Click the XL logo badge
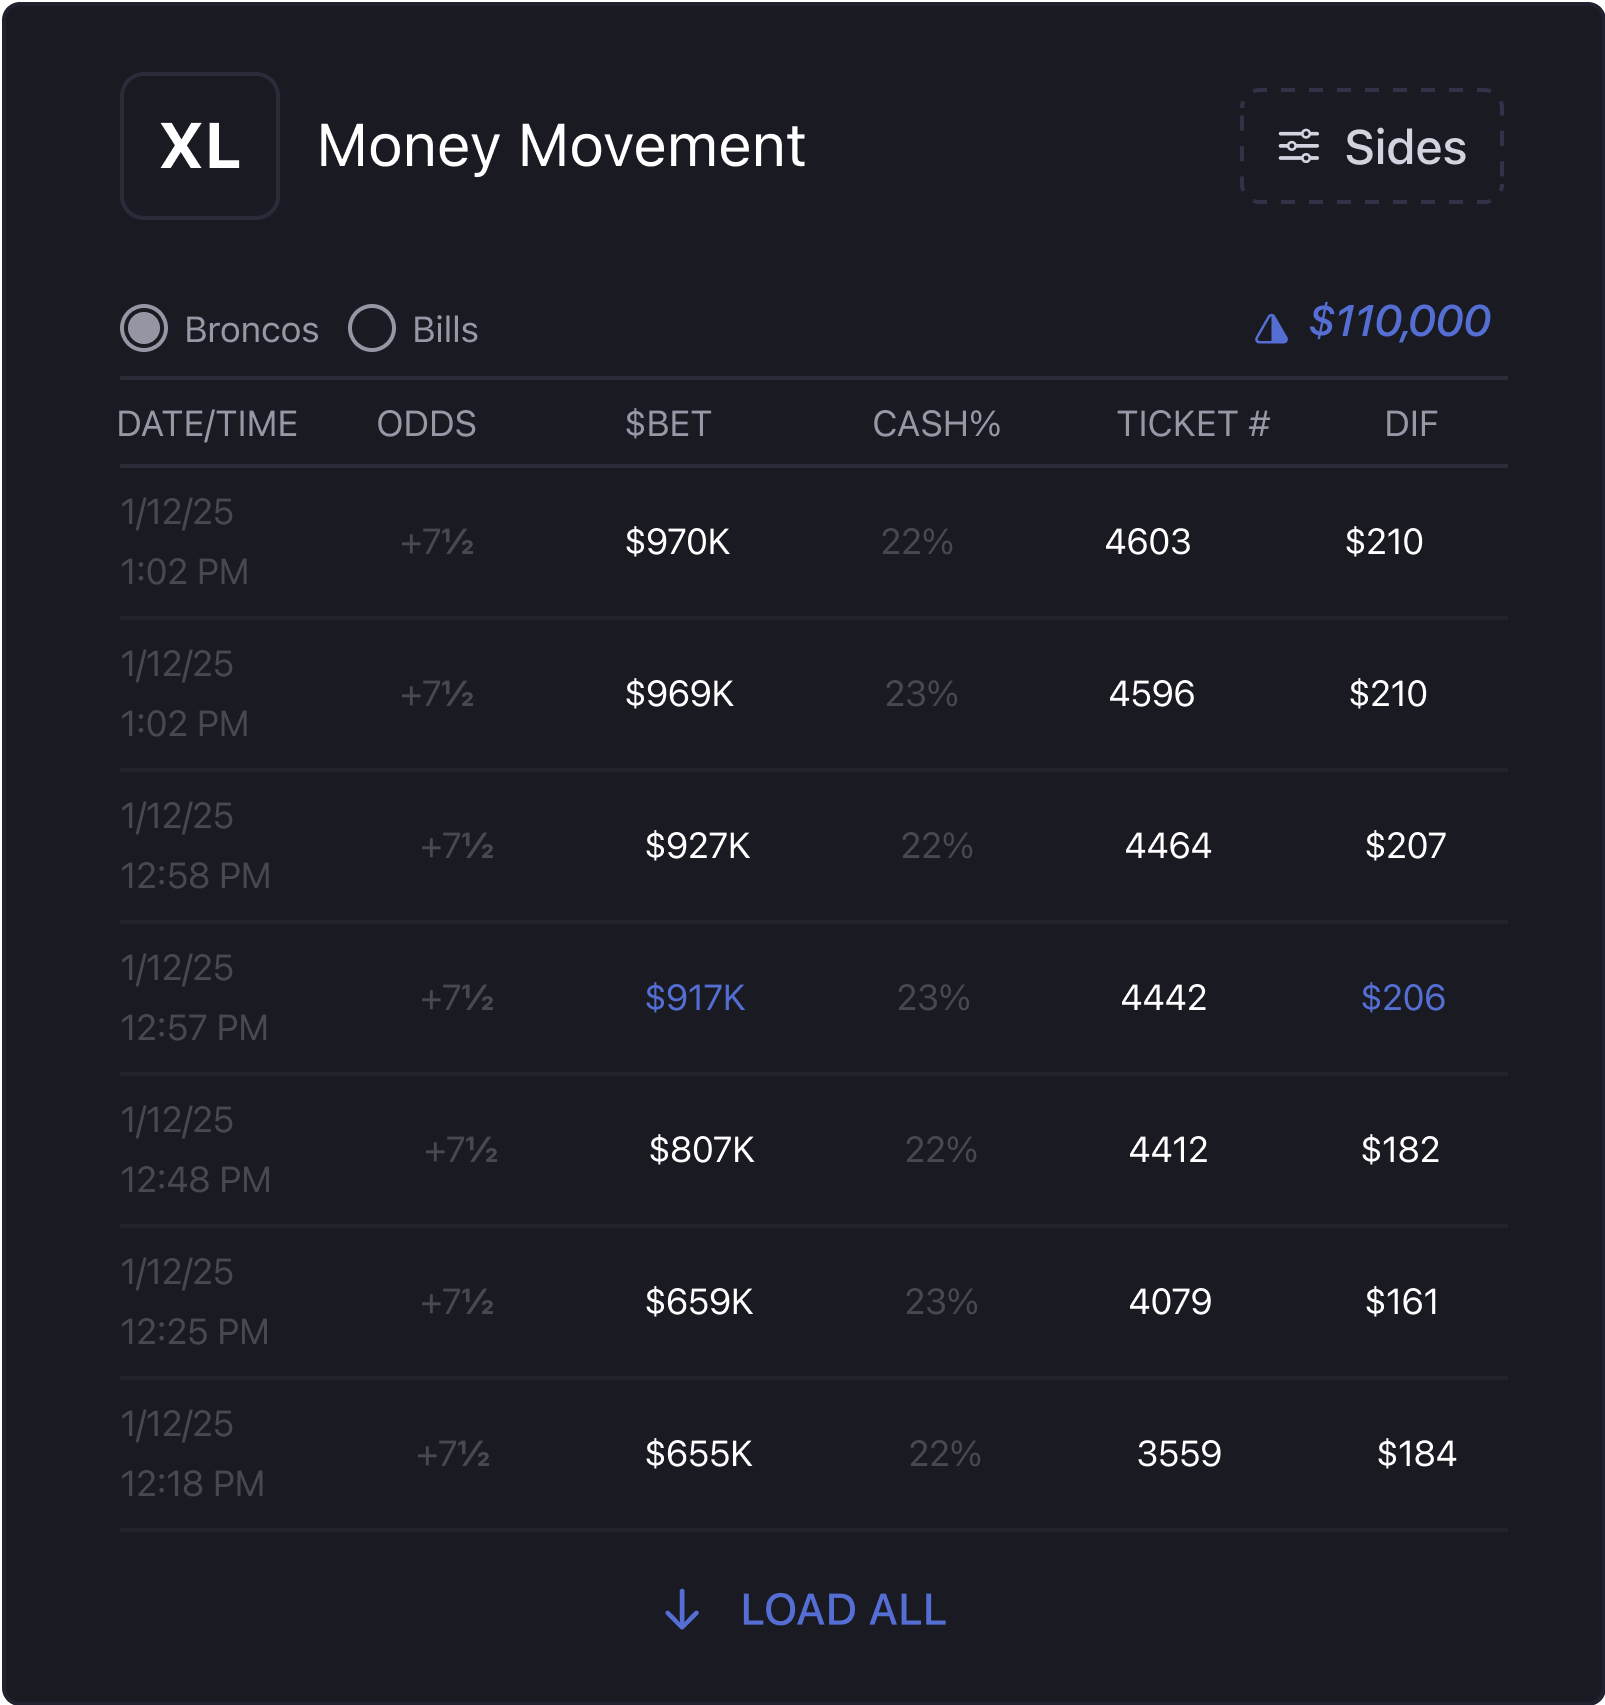The width and height of the screenshot is (1605, 1705). pos(200,146)
